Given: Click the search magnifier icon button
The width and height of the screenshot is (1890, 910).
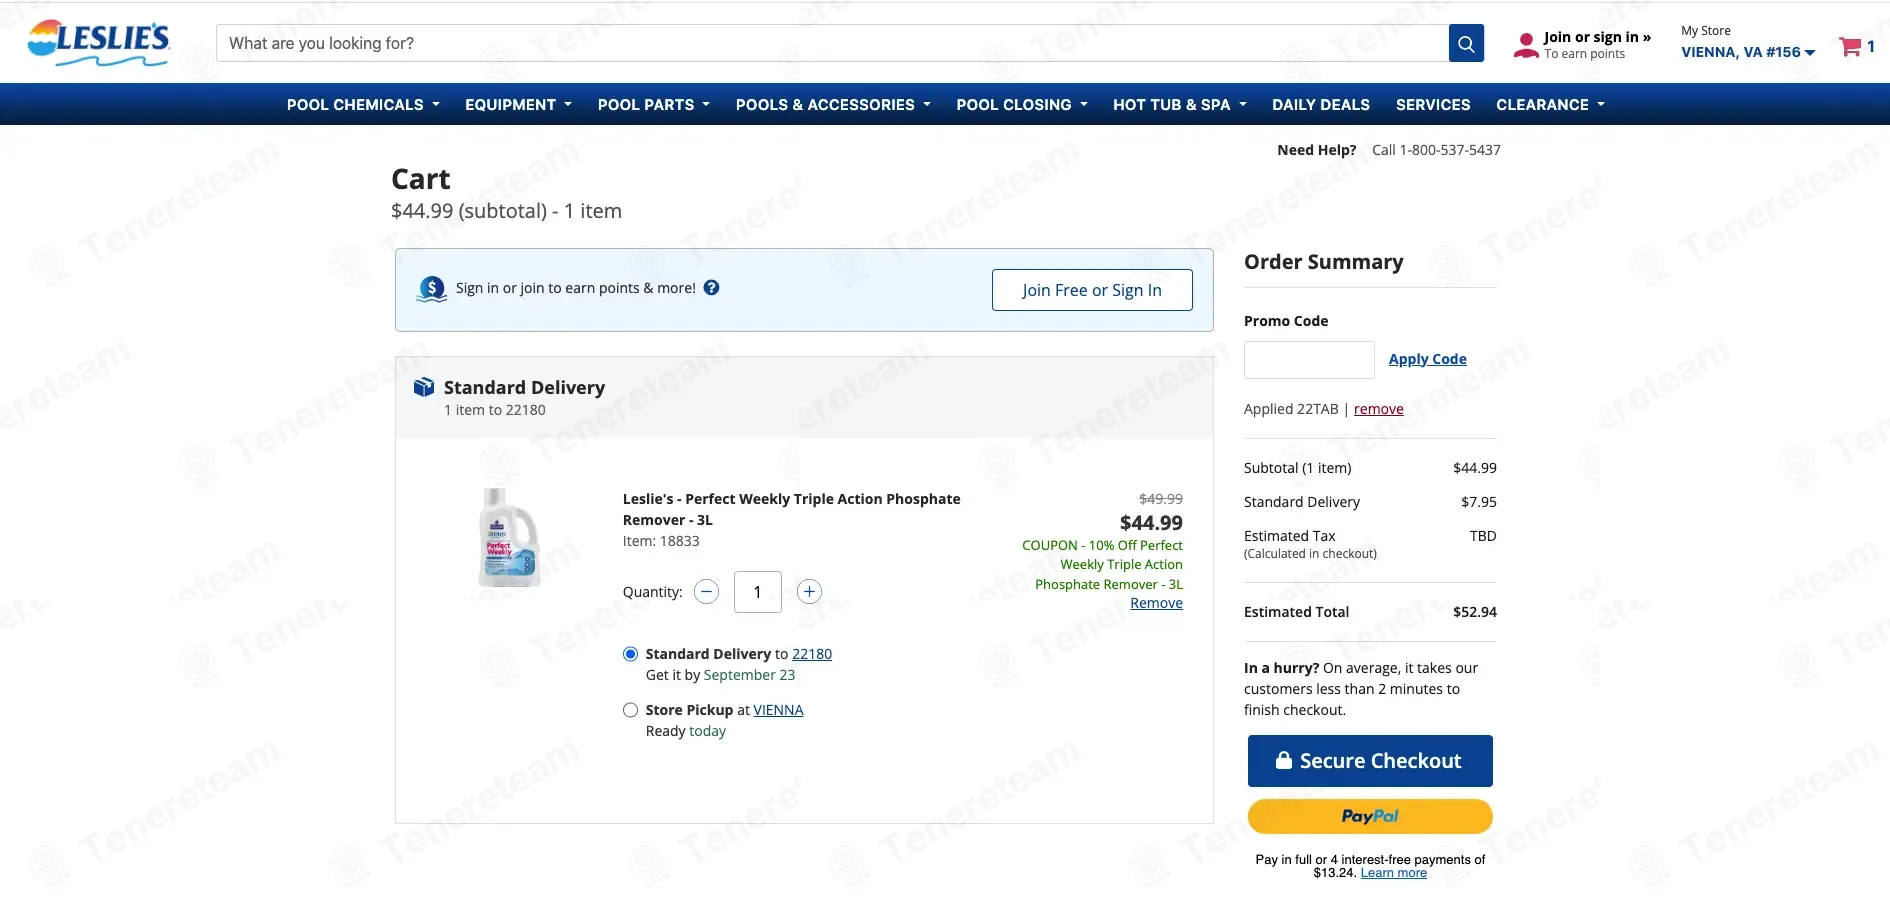Looking at the screenshot, I should (x=1466, y=43).
